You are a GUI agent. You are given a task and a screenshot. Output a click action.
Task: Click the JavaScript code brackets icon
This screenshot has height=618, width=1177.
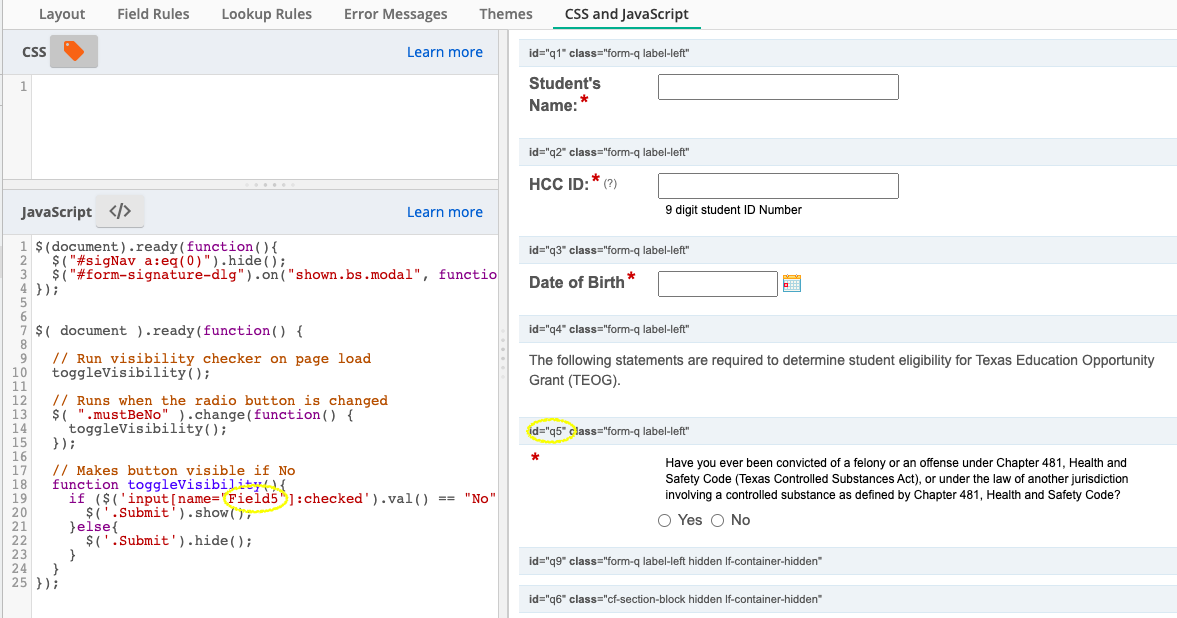120,211
